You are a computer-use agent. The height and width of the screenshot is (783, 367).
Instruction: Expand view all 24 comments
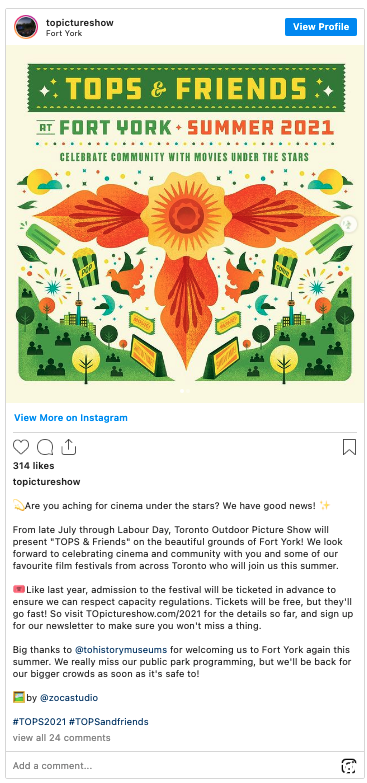click(x=61, y=738)
